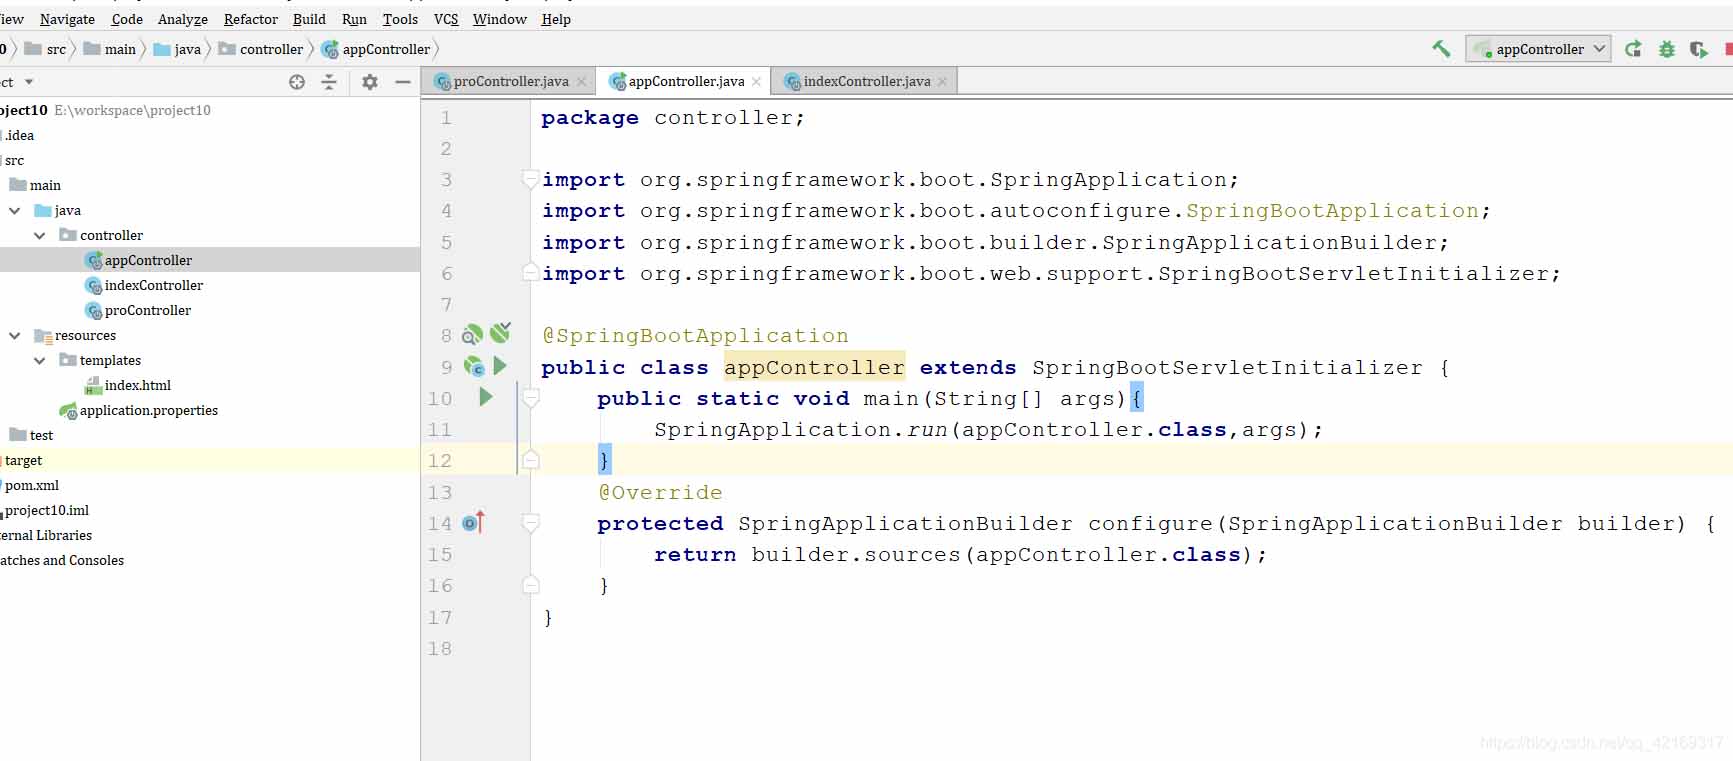Viewport: 1733px width, 761px height.
Task: Click java in the breadcrumb bar
Action: click(x=177, y=49)
